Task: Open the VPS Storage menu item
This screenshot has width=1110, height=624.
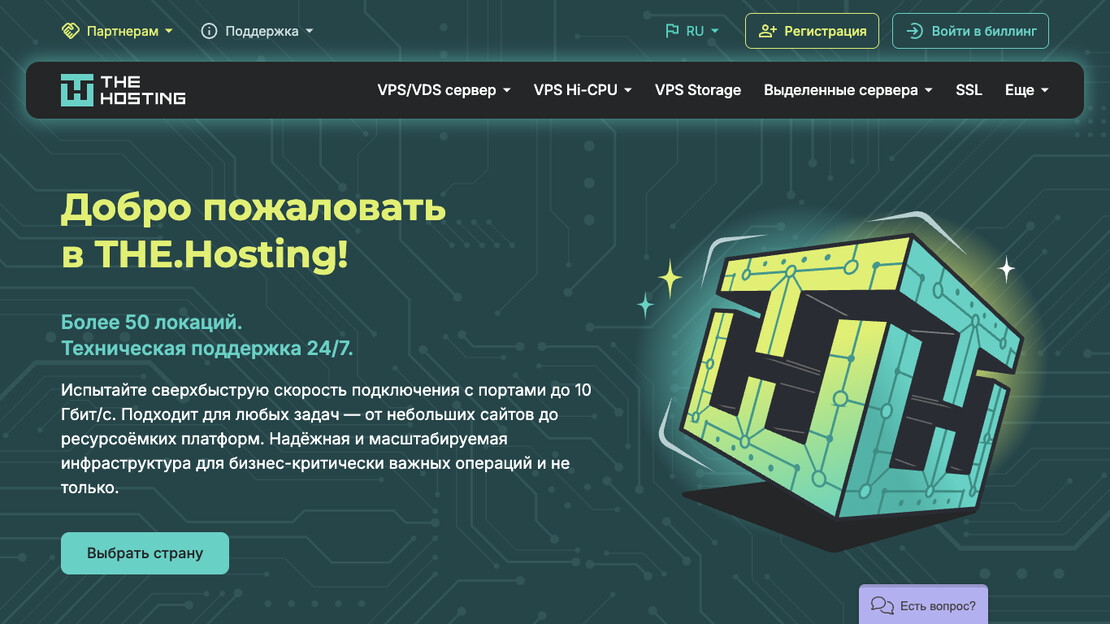Action: pos(698,90)
